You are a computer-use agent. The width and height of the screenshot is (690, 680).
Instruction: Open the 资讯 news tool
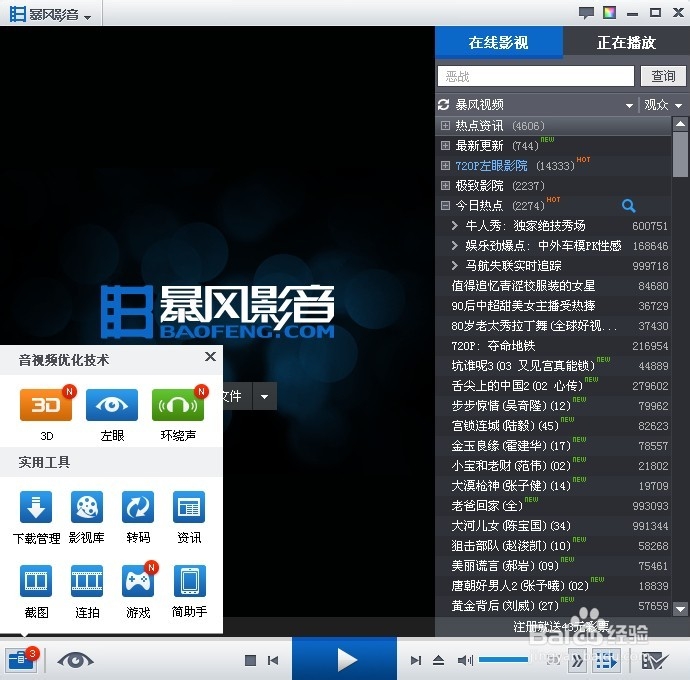189,507
